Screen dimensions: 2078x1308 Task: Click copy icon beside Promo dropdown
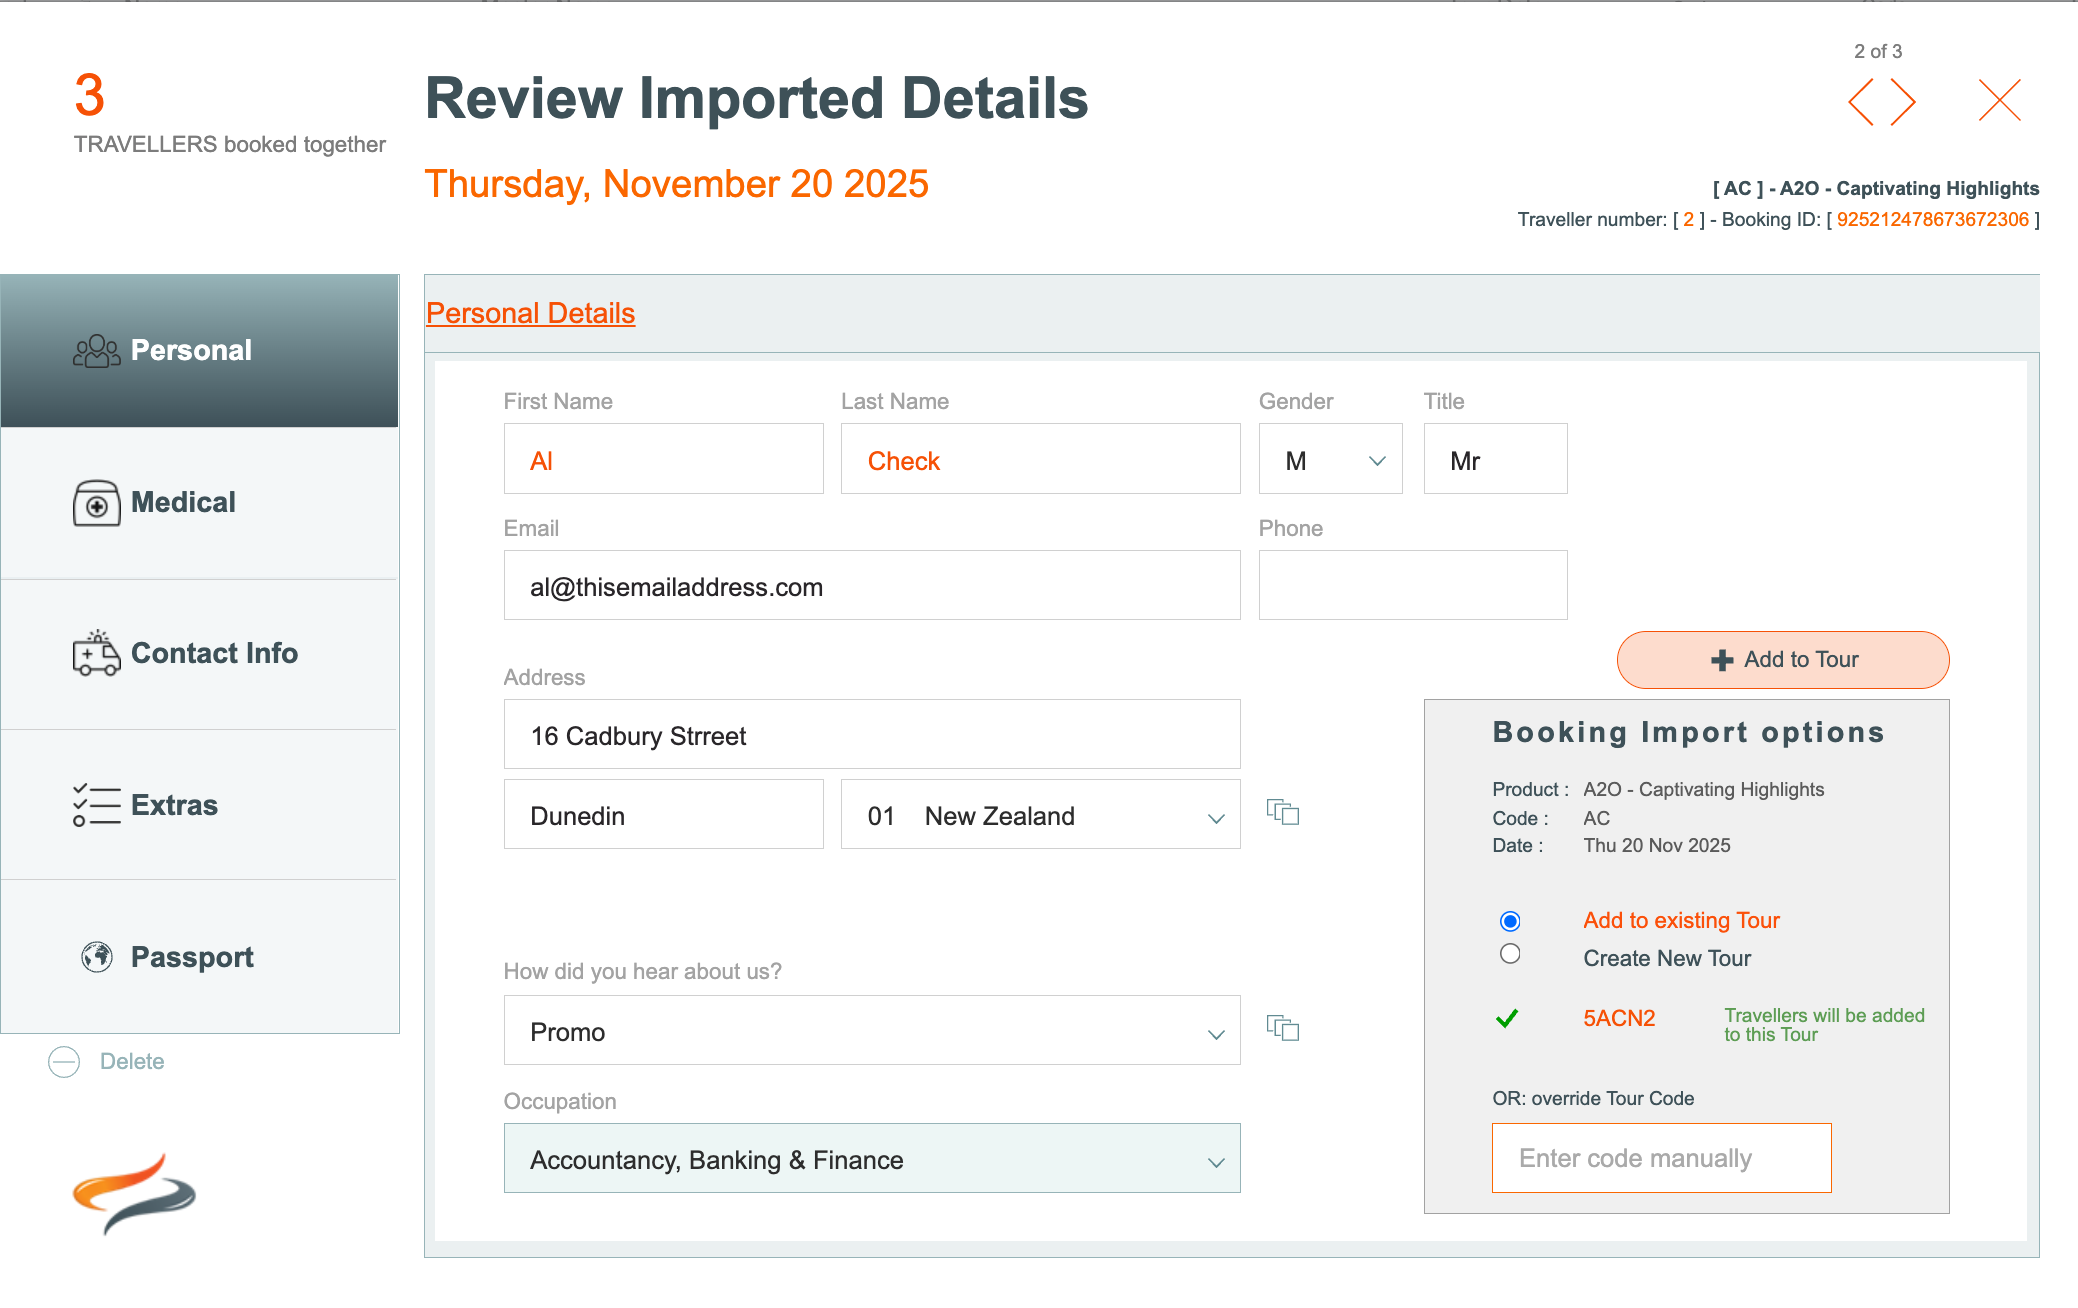pos(1283,1028)
